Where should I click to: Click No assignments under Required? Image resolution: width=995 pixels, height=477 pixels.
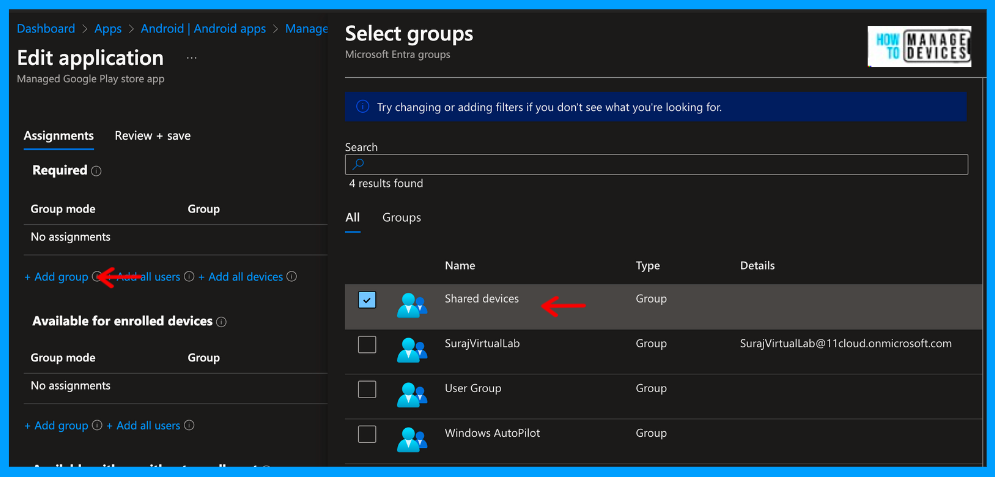[70, 237]
